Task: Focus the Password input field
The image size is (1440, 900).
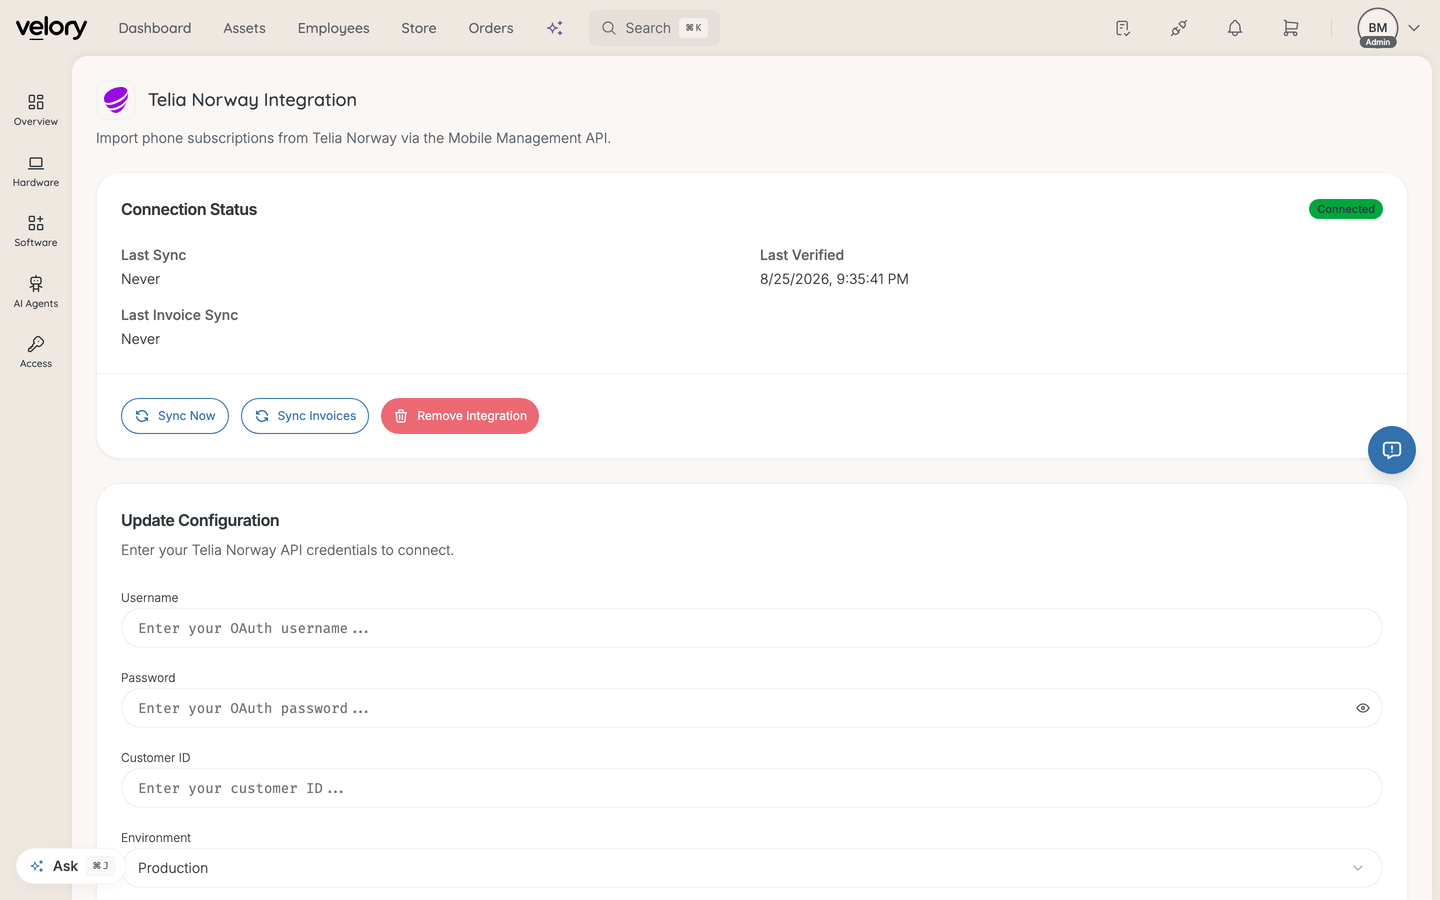Action: click(752, 708)
